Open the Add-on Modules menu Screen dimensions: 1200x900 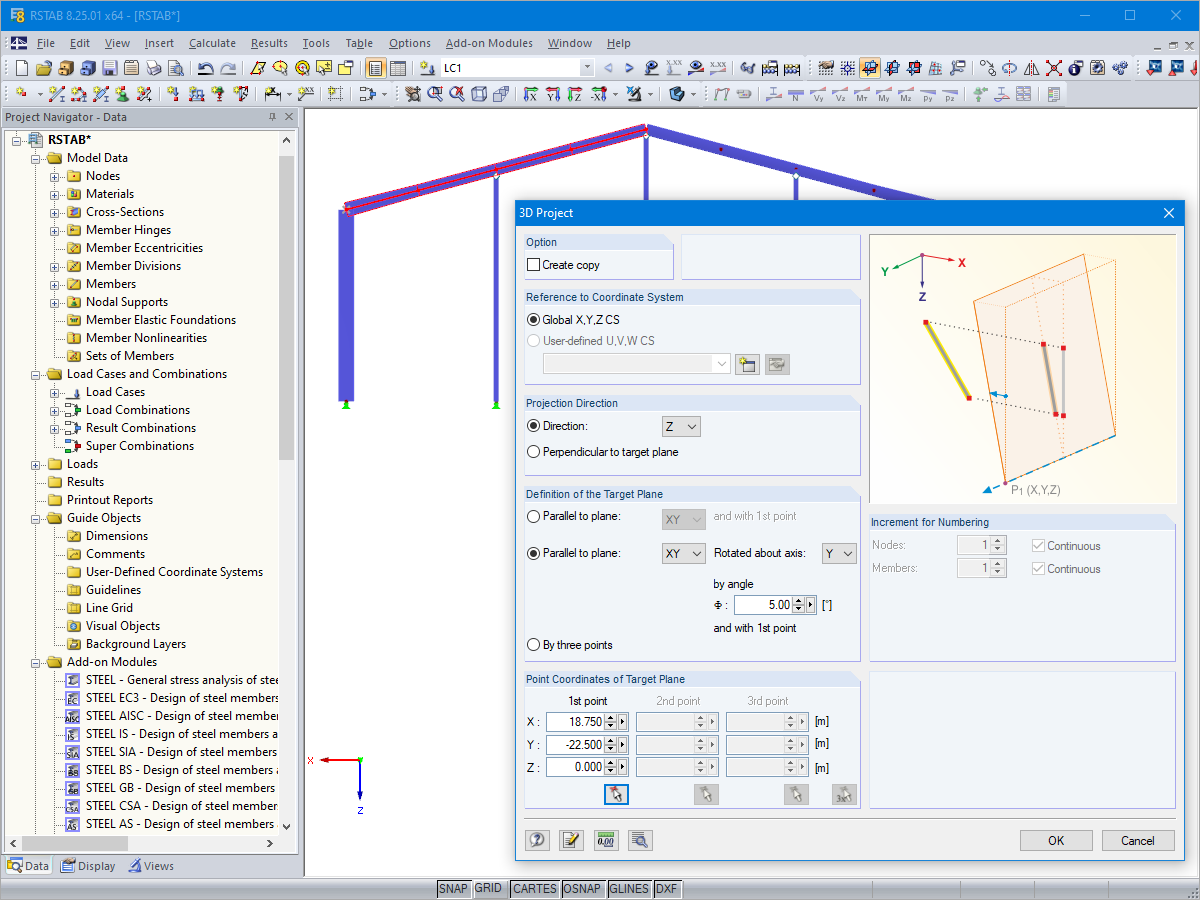490,43
